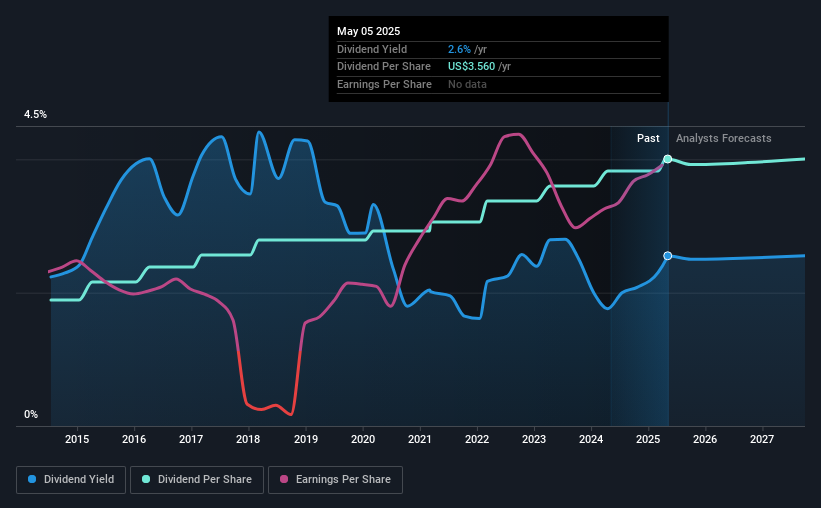Click the 2017 x-axis label

(x=191, y=439)
